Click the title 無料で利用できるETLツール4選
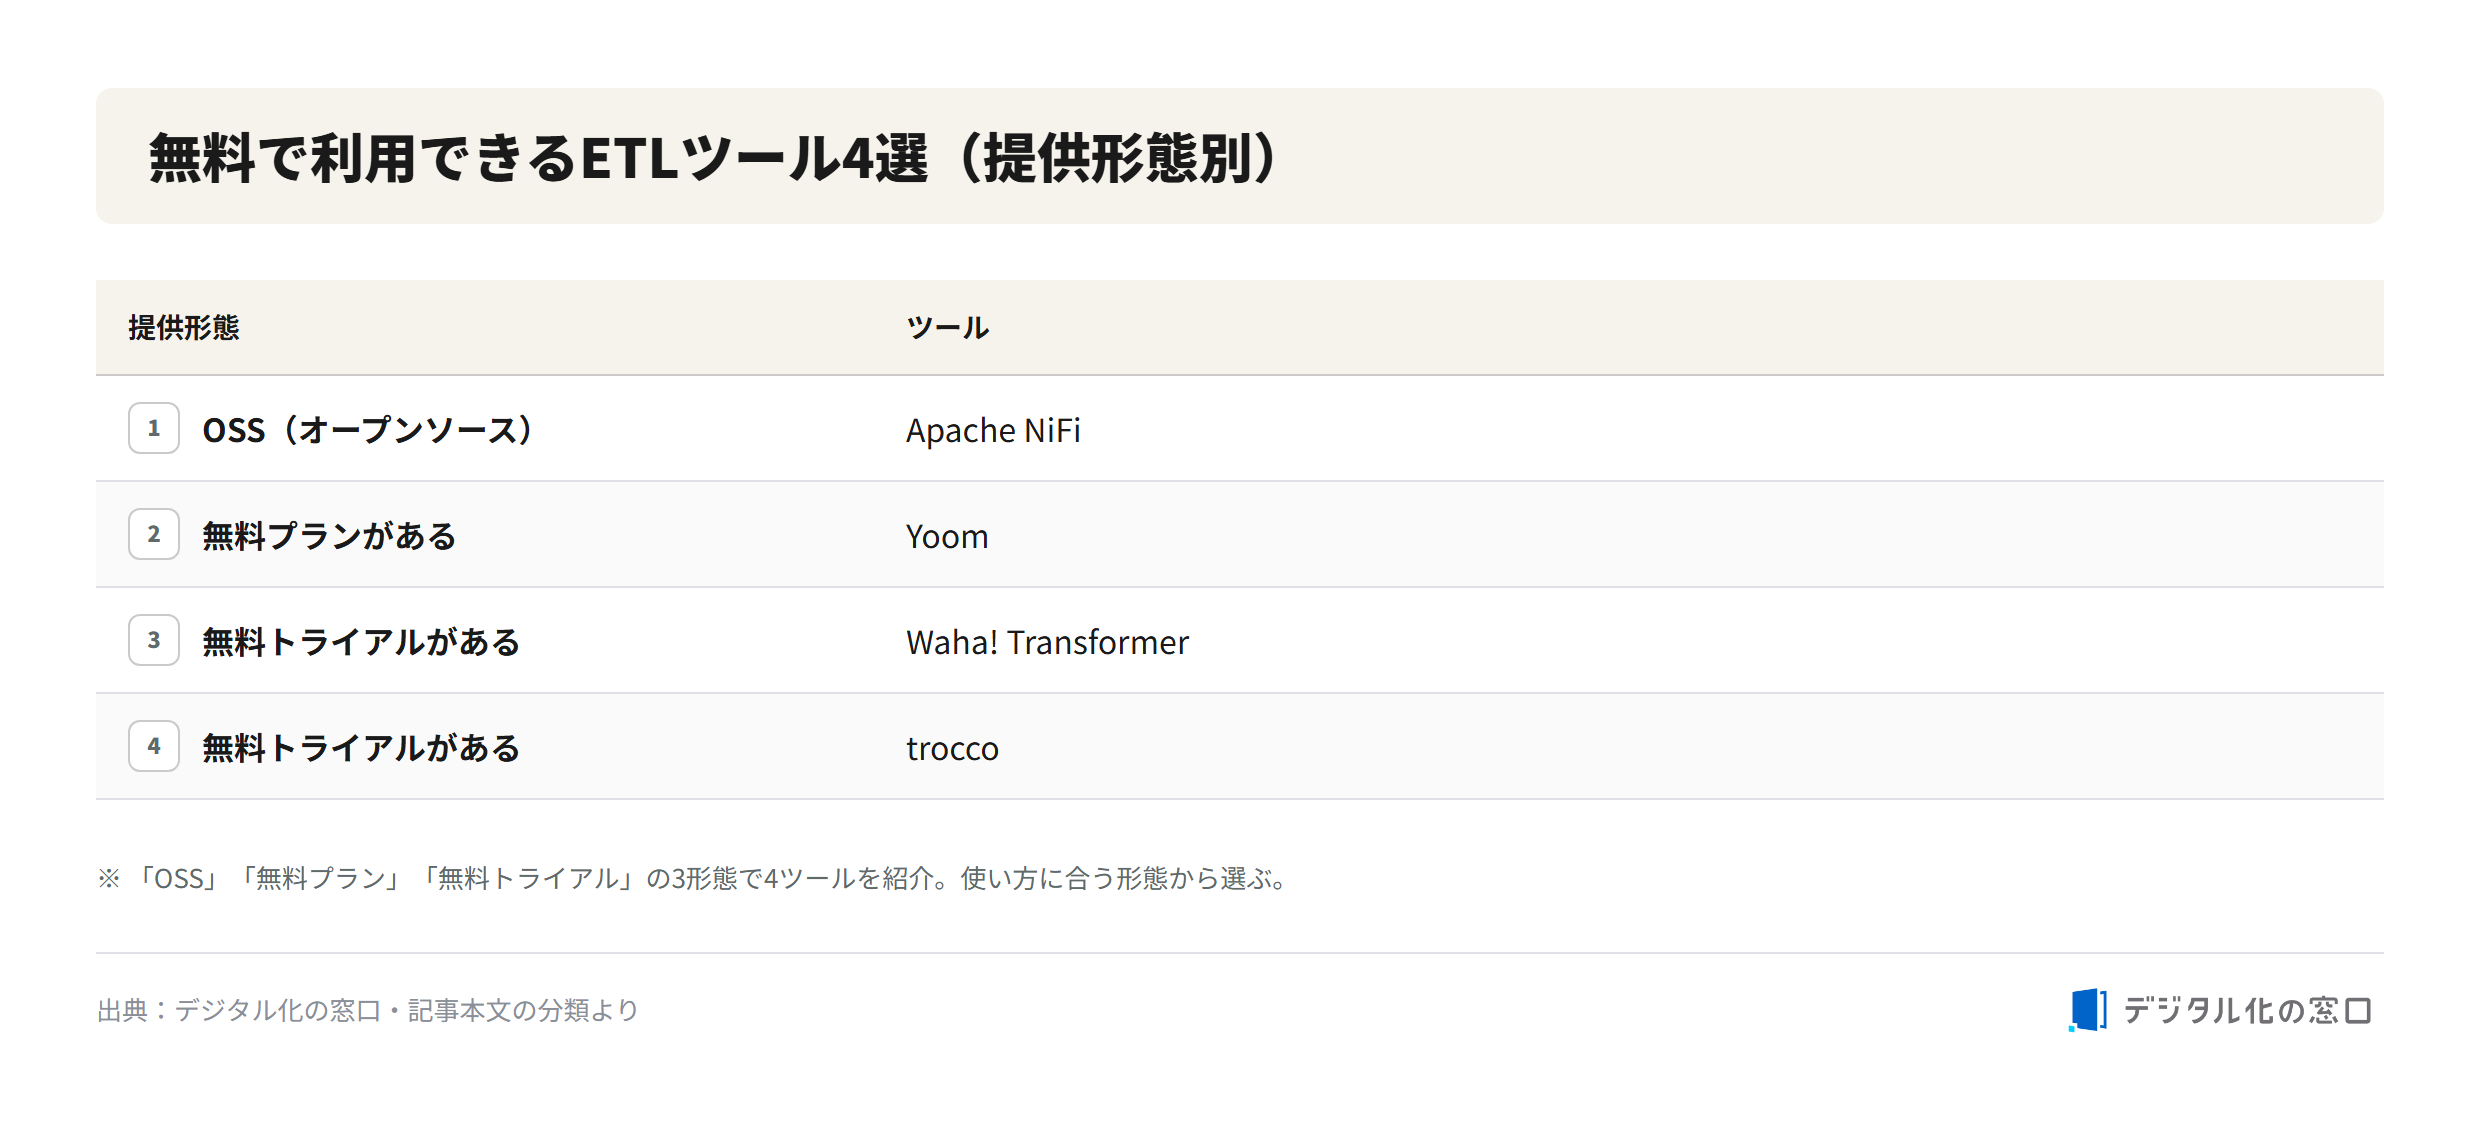Screen dimensions: 2480x1126 [539, 158]
